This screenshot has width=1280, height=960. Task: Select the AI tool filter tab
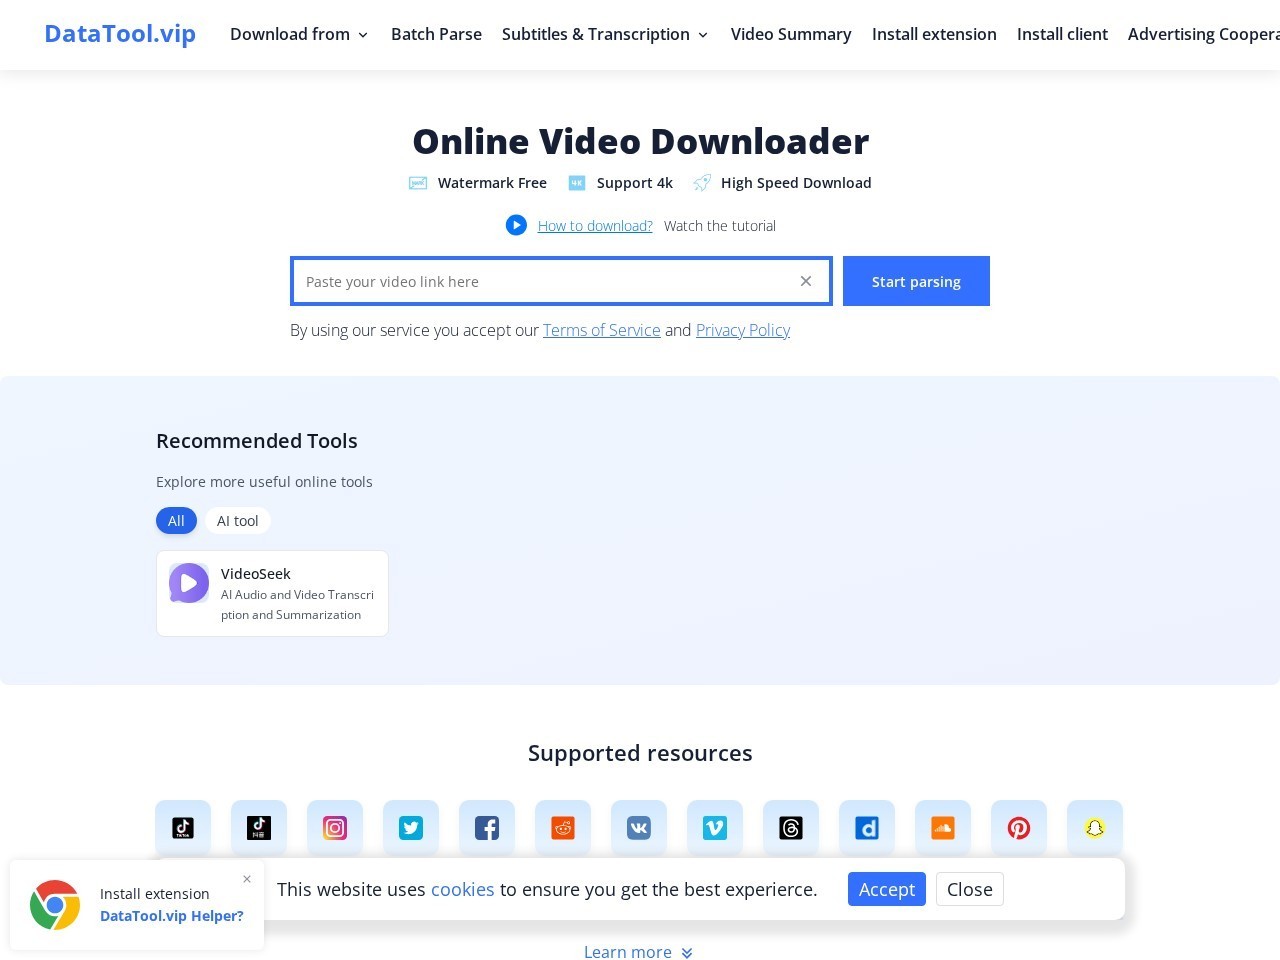(238, 521)
